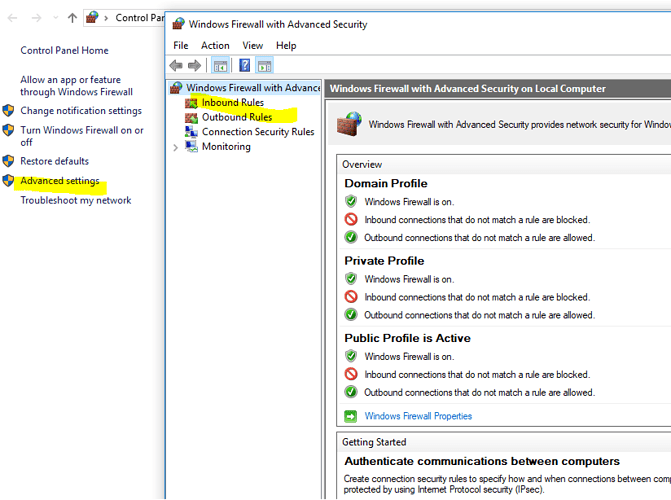Screen dimensions: 671x500
Task: Expand the Monitoring tree node
Action: pos(175,147)
